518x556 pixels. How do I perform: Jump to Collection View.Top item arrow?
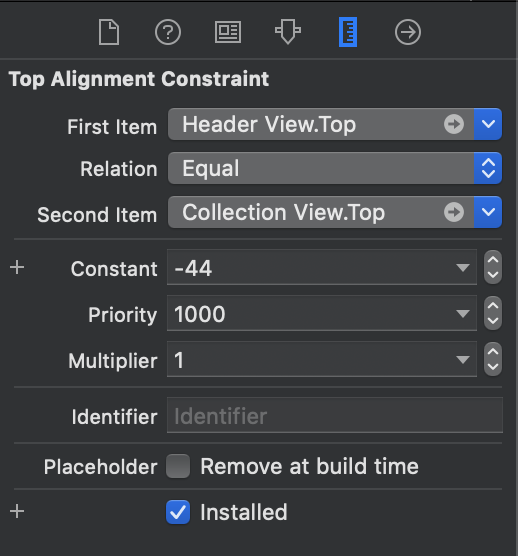click(454, 212)
